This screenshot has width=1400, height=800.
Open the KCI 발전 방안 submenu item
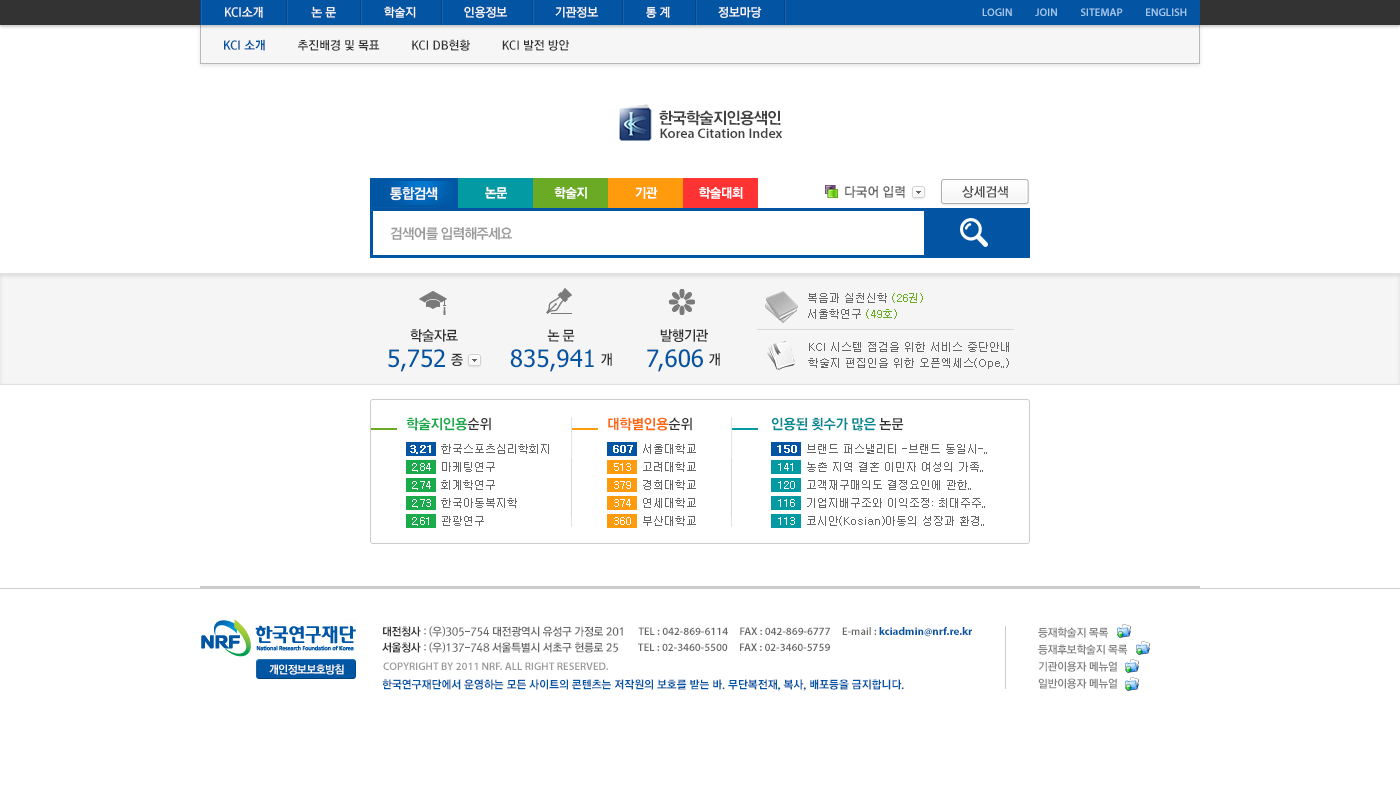pos(535,45)
